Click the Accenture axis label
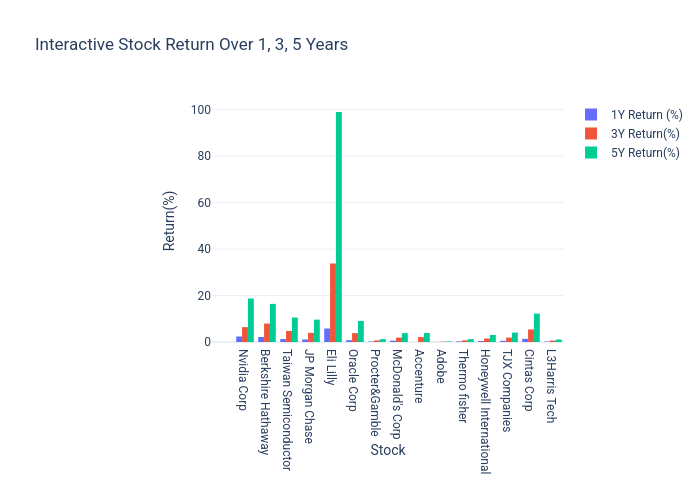Image resolution: width=700 pixels, height=500 pixels. point(418,376)
